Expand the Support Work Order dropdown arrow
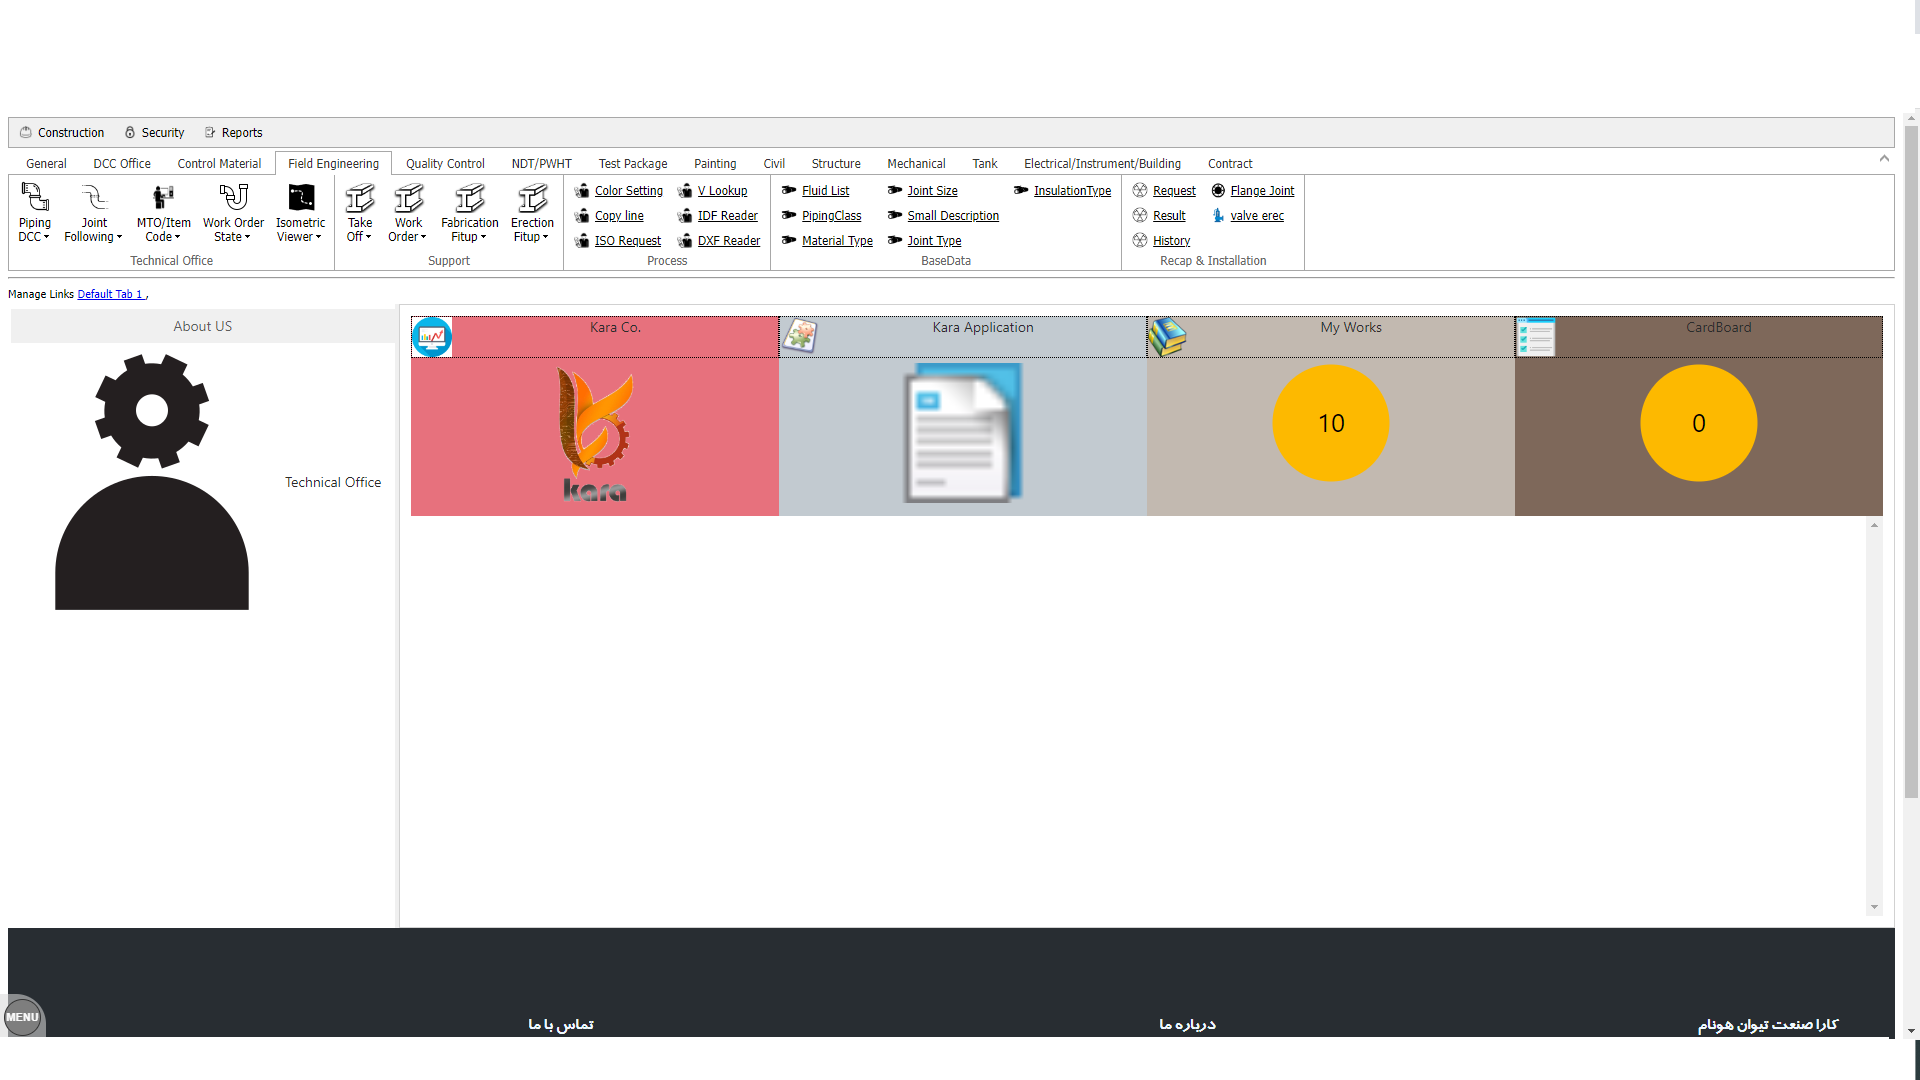 (x=424, y=238)
